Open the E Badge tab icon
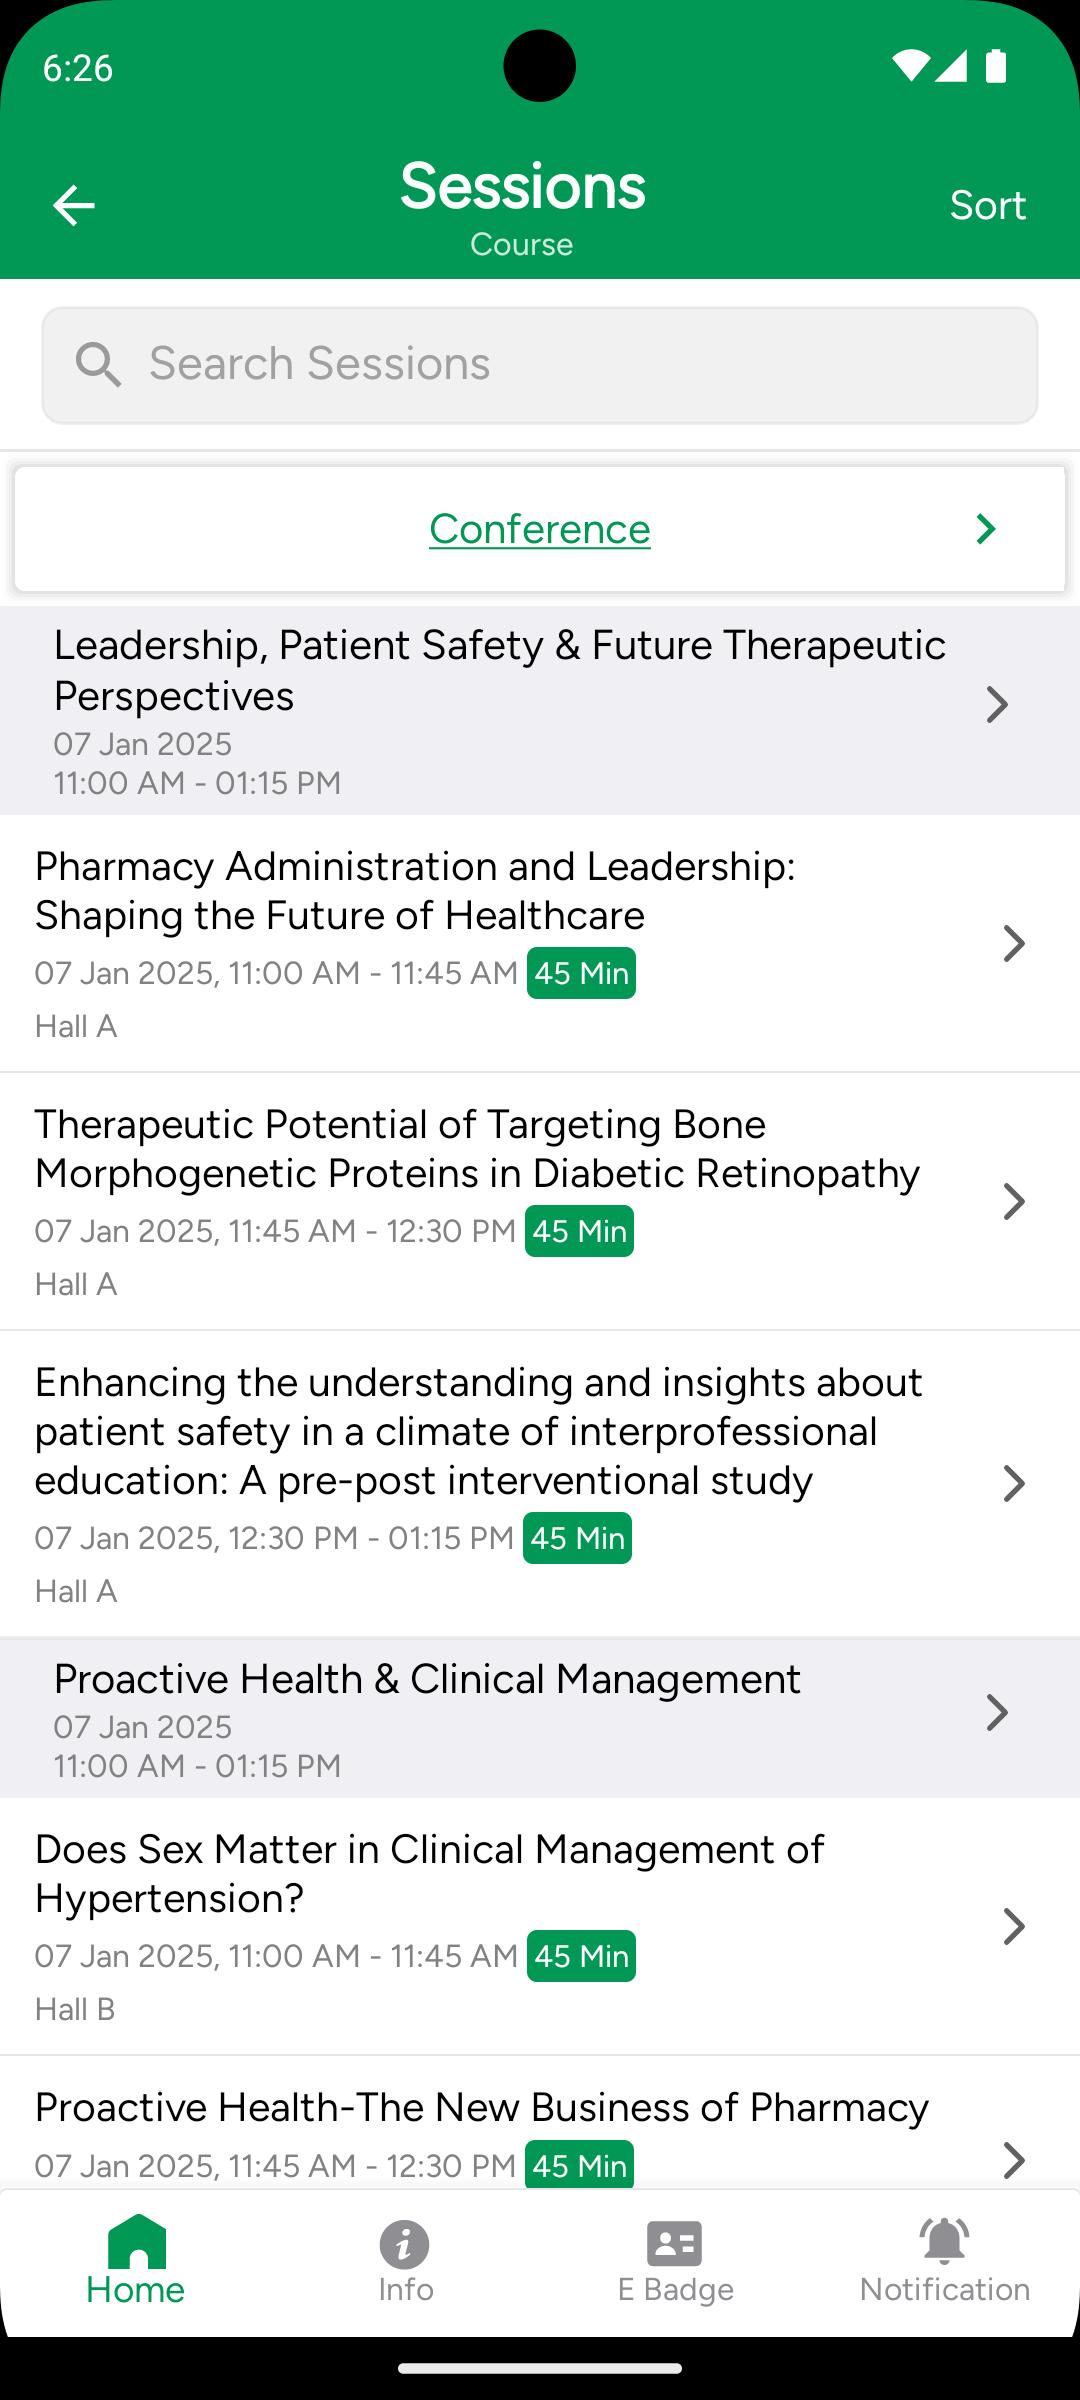 pos(675,2244)
